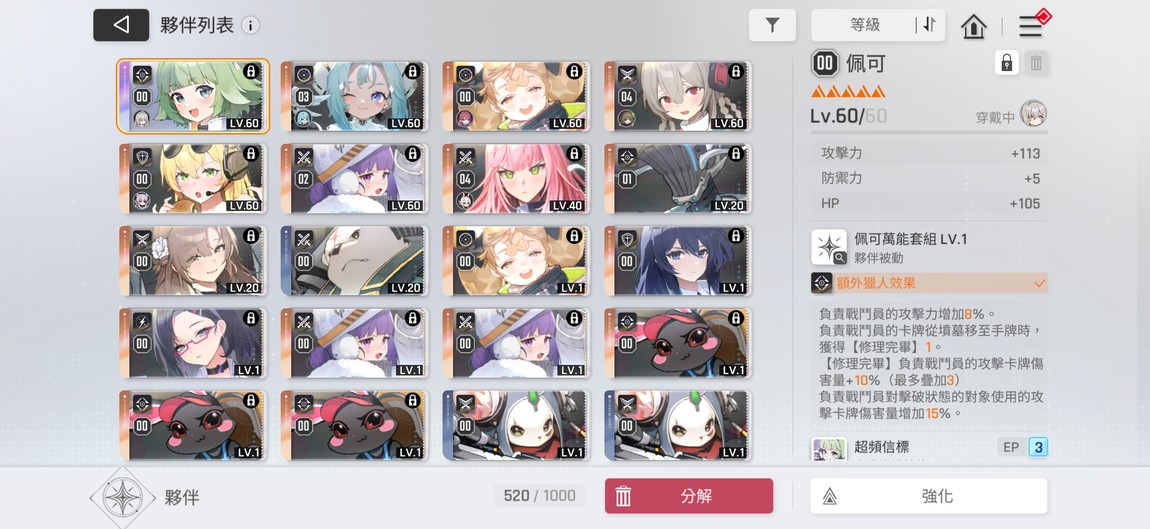The height and width of the screenshot is (529, 1150).
Task: Select the pink-haired LV.40 partner card
Action: coord(516,178)
